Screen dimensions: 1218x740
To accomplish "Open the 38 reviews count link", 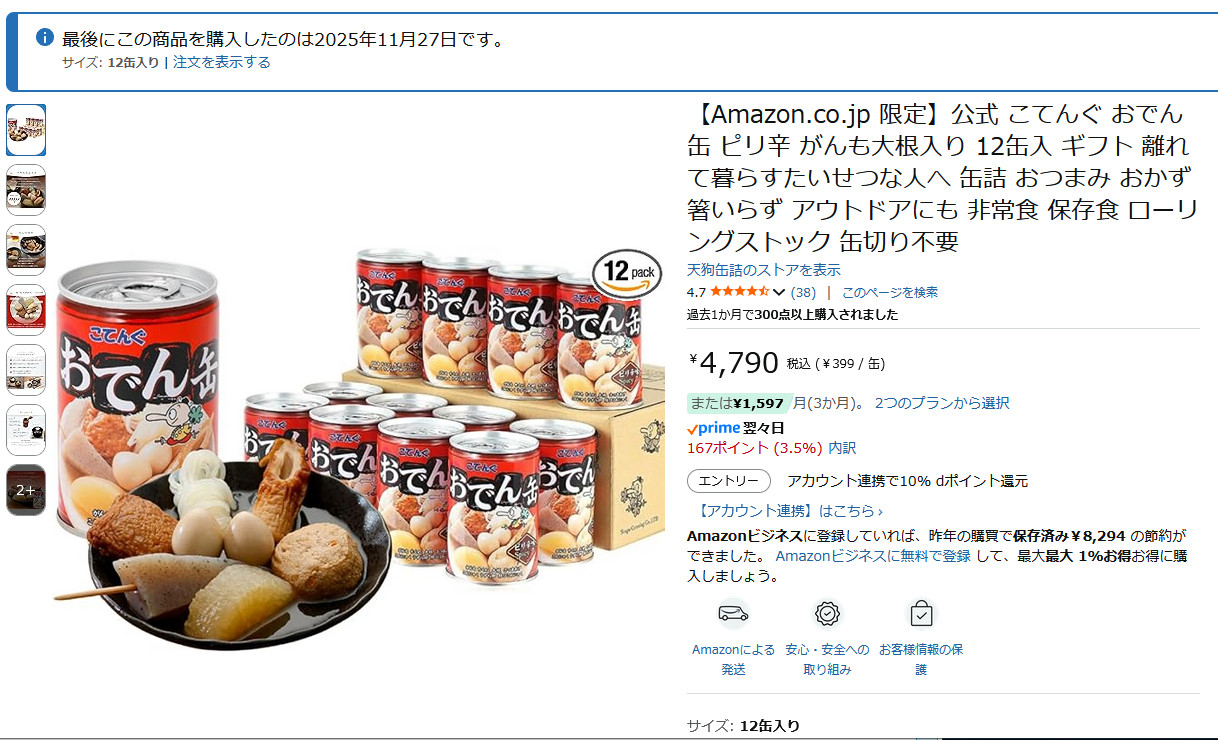I will tap(803, 292).
